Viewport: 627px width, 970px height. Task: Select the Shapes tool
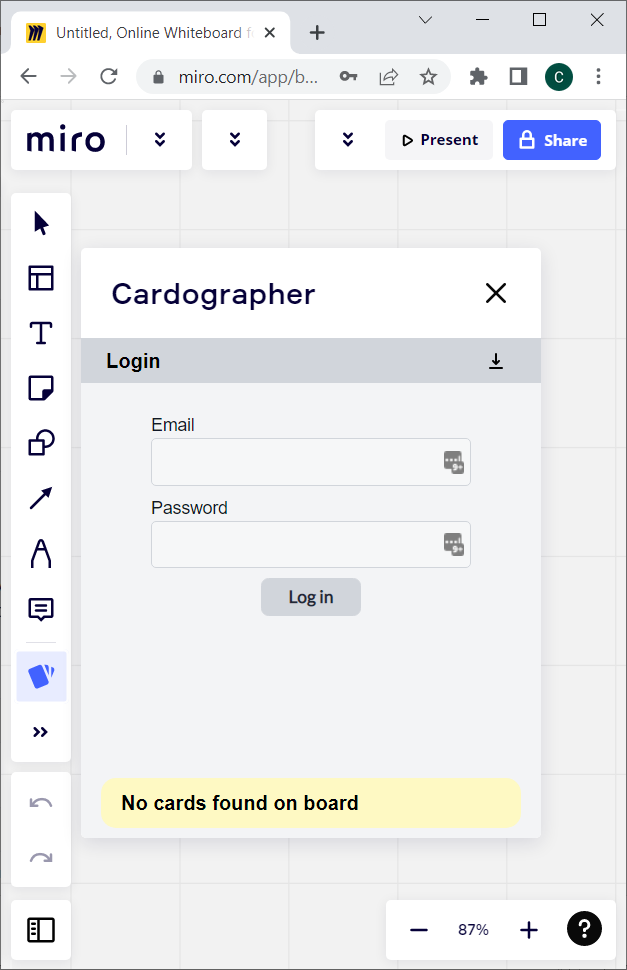[41, 443]
